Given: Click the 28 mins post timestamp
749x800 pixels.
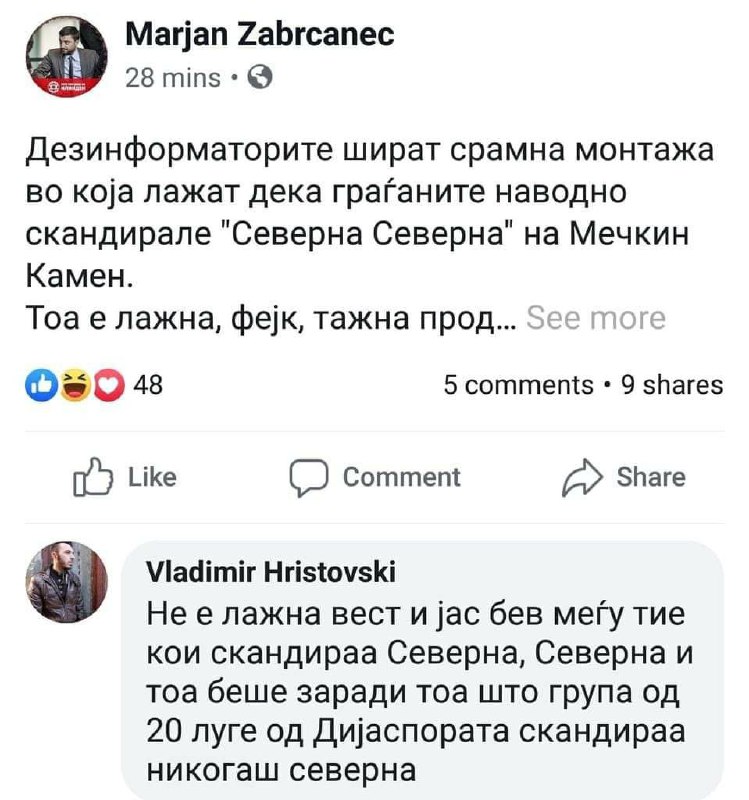Looking at the screenshot, I should tap(172, 77).
